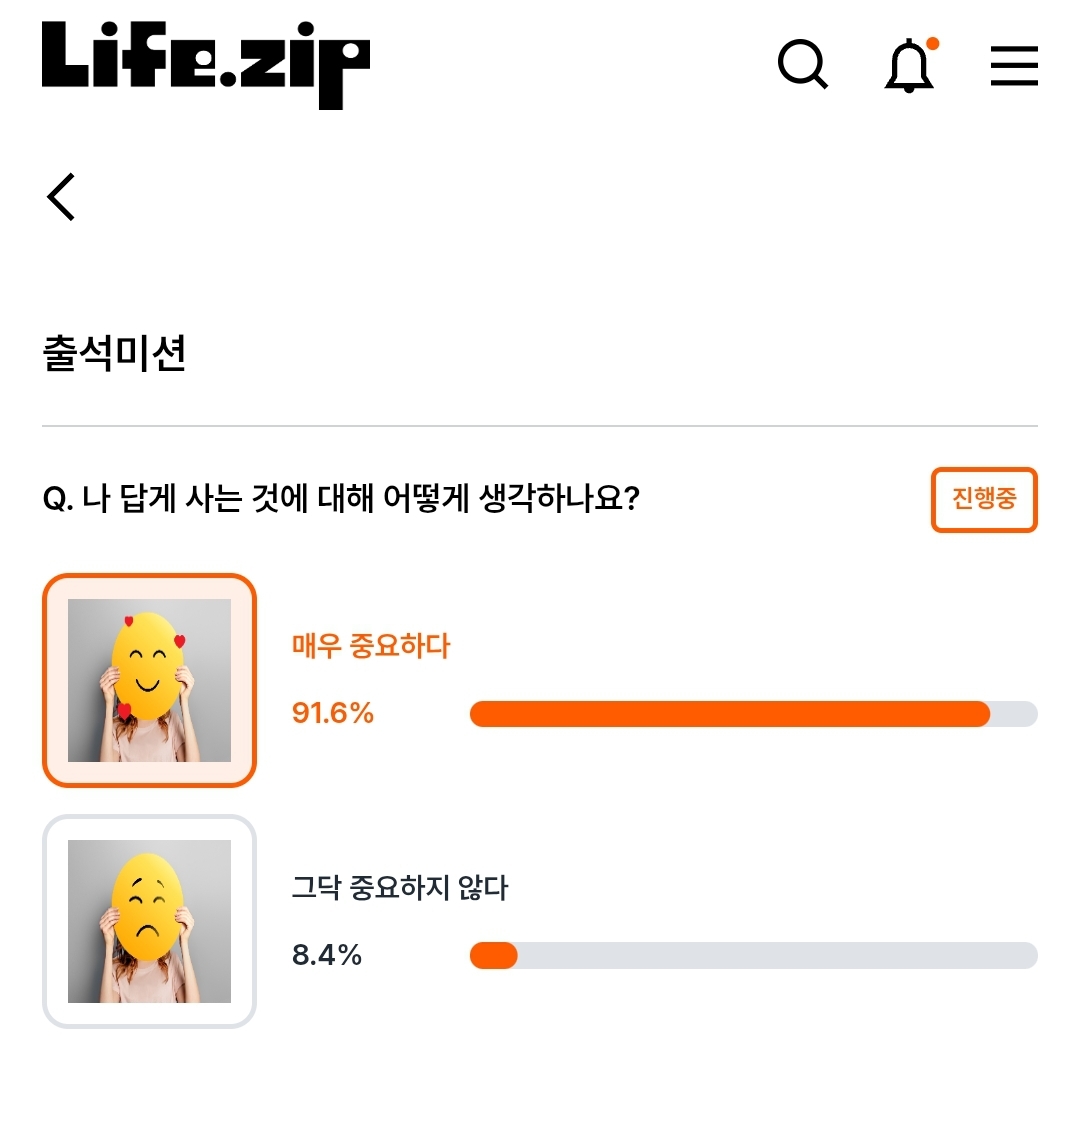The height and width of the screenshot is (1126, 1080).
Task: Click the gray-bordered second option card
Action: click(149, 921)
